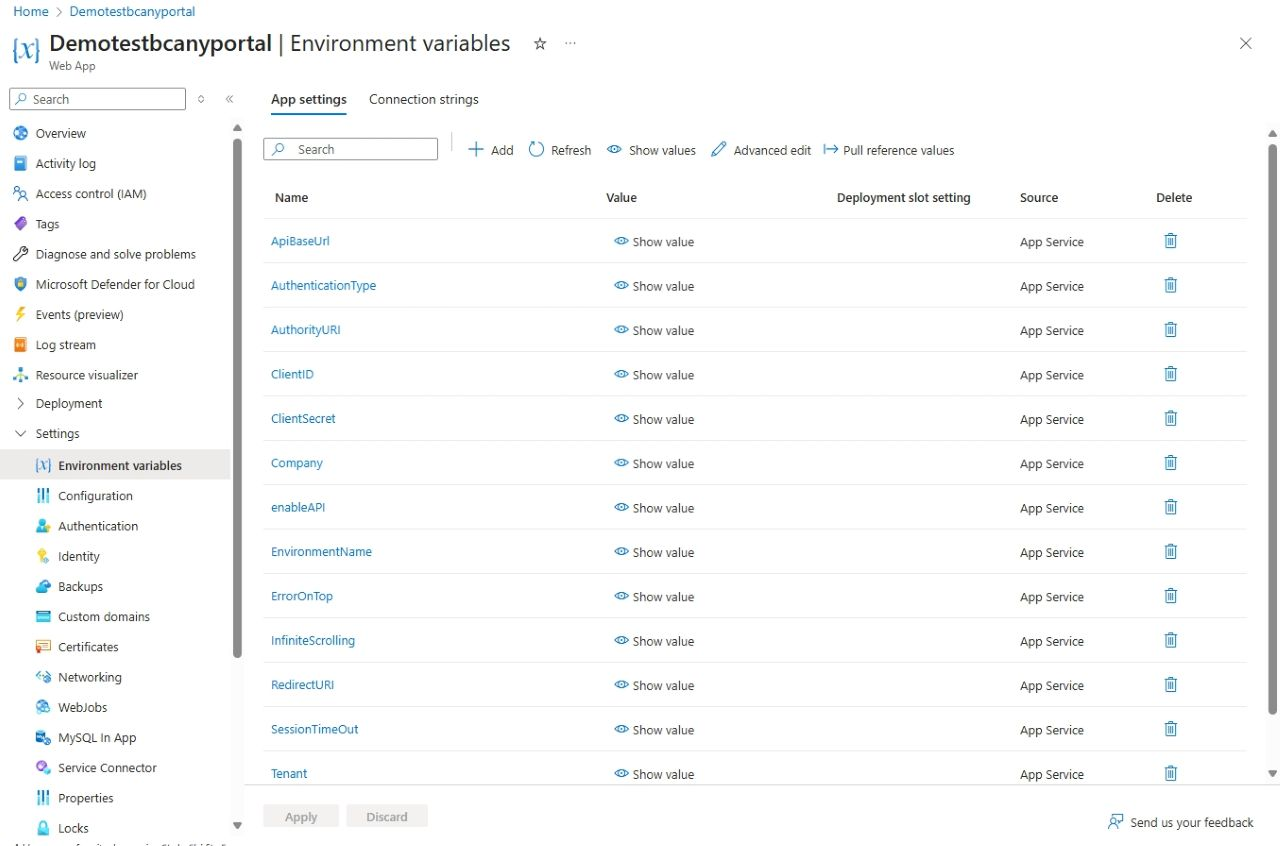Image resolution: width=1280 pixels, height=846 pixels.
Task: Delete the EnvironmentName variable
Action: 1171,552
